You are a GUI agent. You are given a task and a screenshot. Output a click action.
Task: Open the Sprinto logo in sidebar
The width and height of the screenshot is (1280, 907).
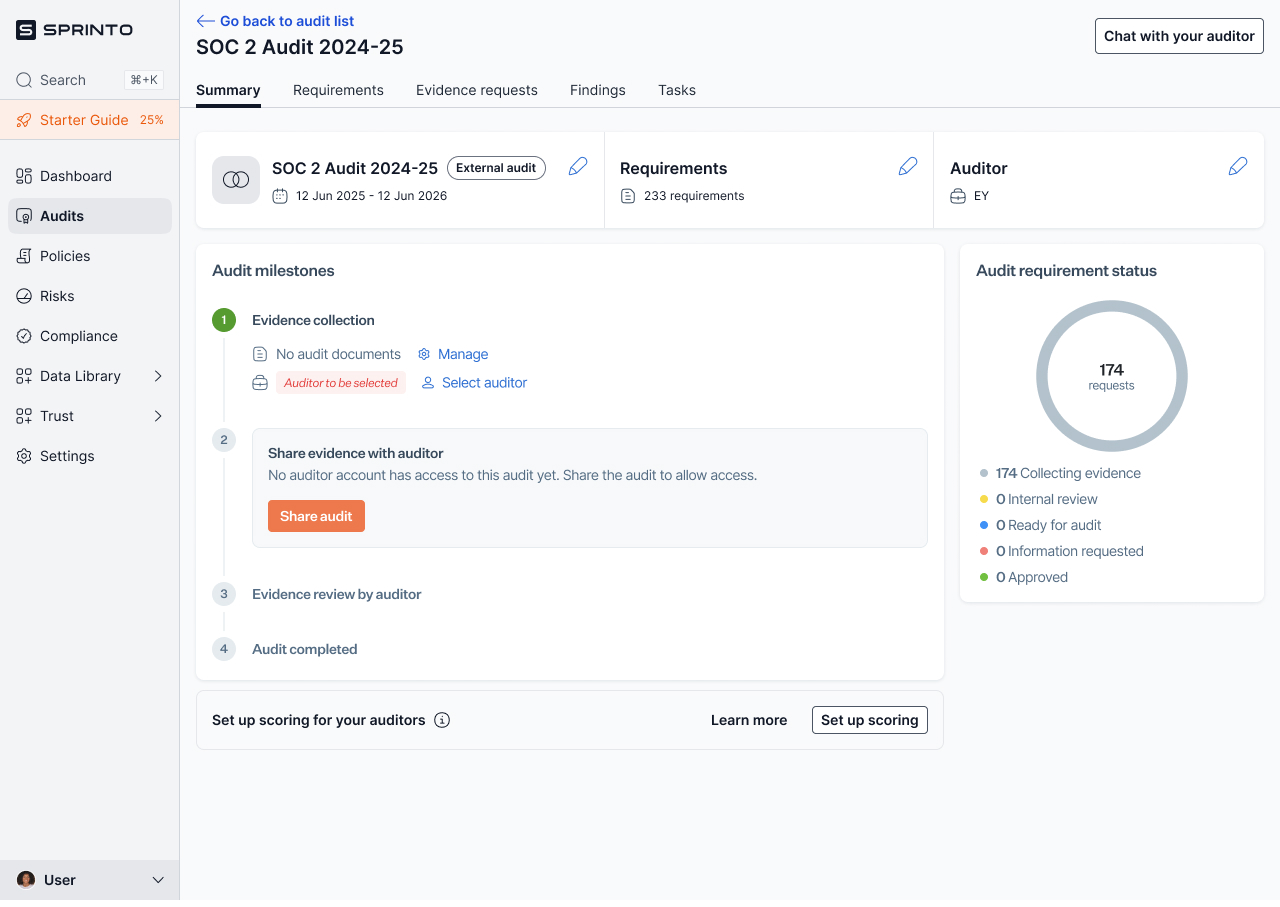point(74,30)
